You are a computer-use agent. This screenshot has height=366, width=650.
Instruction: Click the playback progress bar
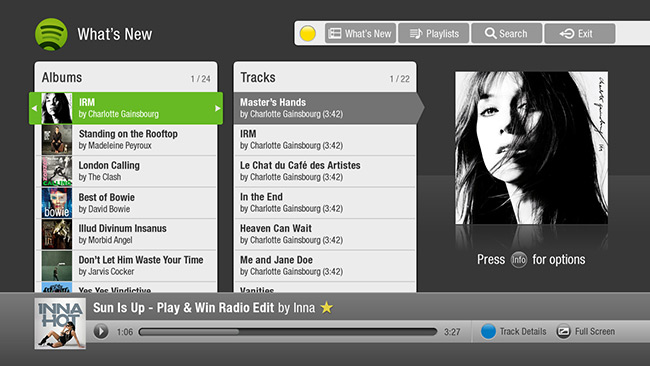[x=288, y=332]
